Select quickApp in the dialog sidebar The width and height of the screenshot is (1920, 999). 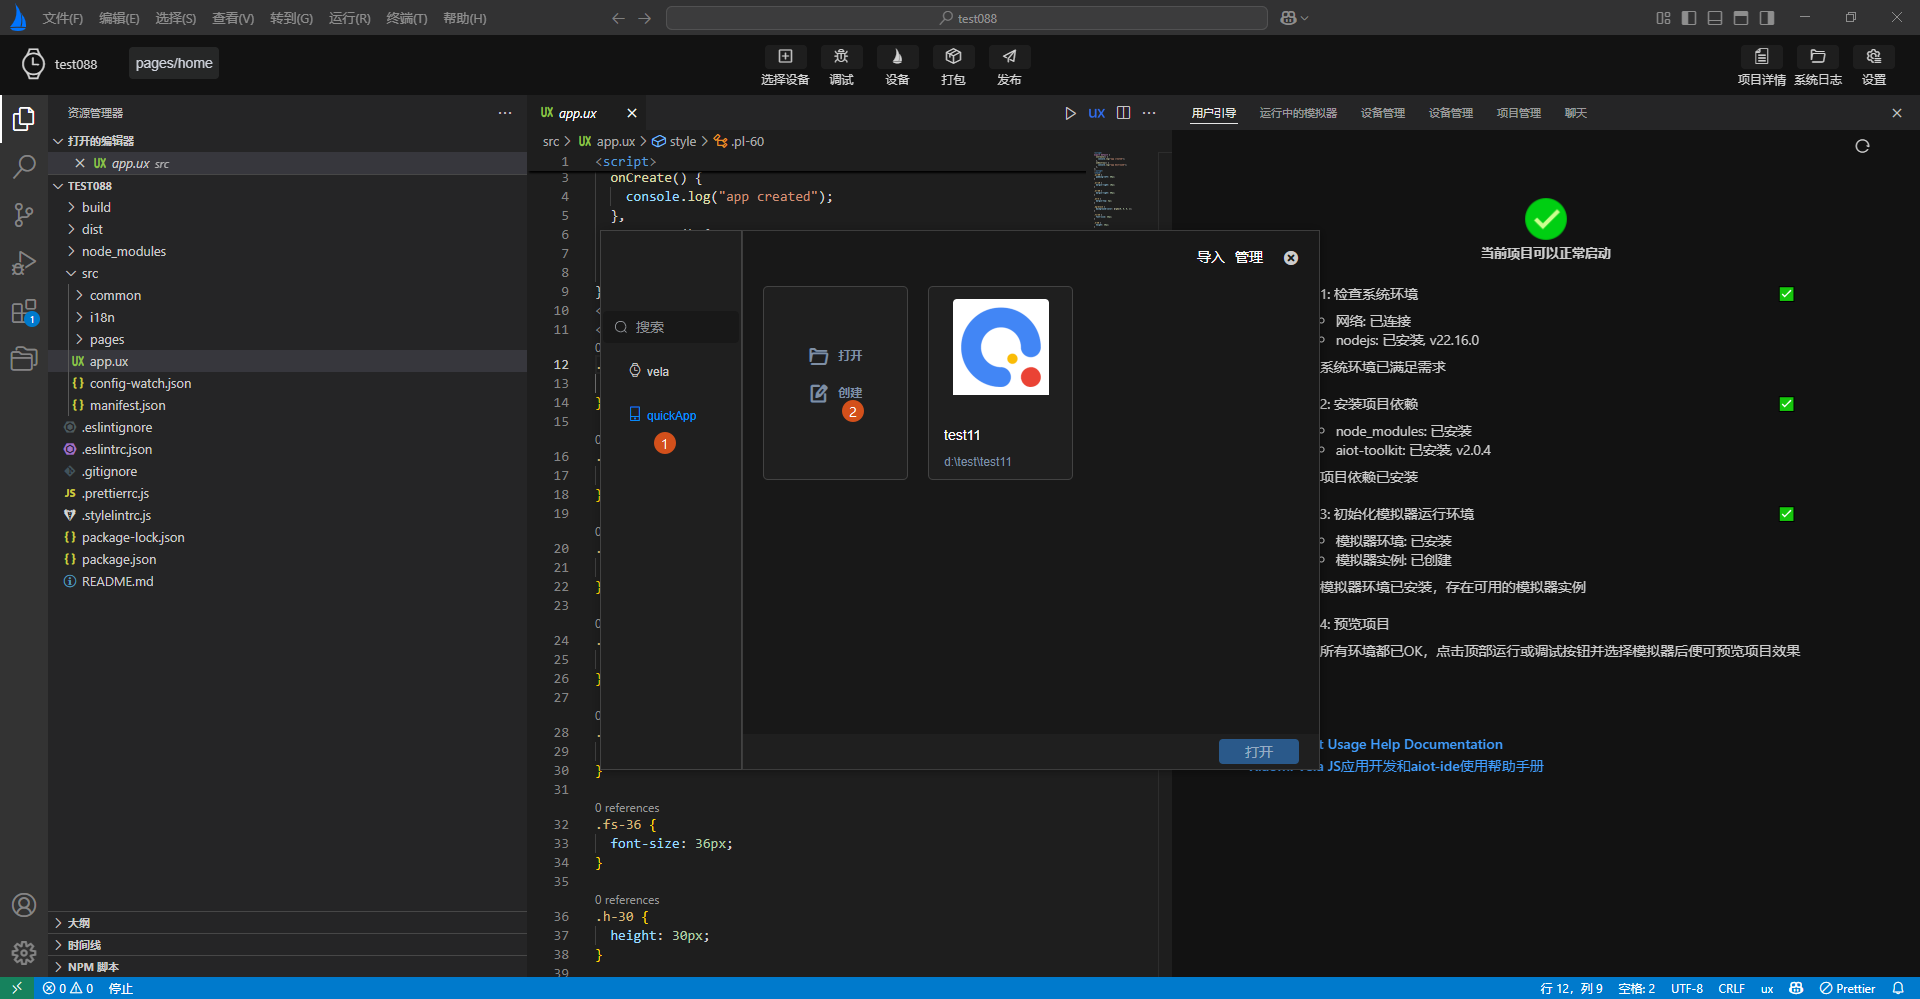(x=670, y=415)
